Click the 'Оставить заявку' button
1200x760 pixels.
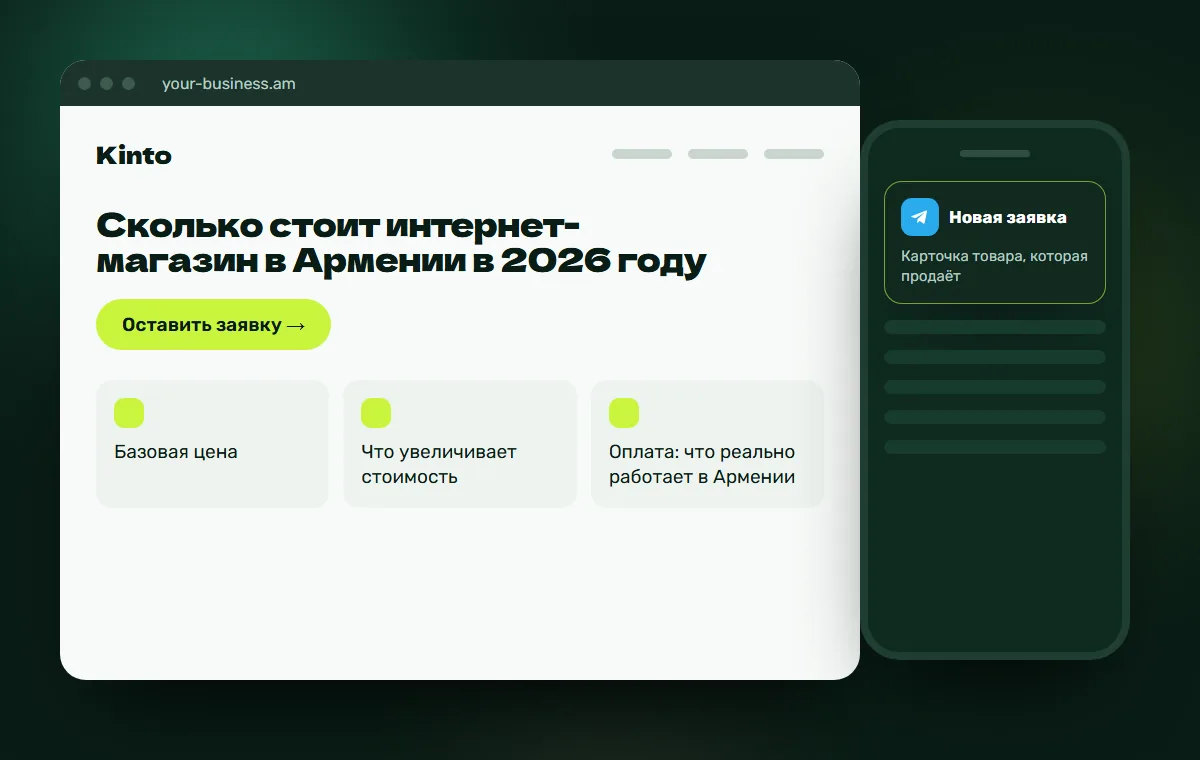click(x=213, y=325)
